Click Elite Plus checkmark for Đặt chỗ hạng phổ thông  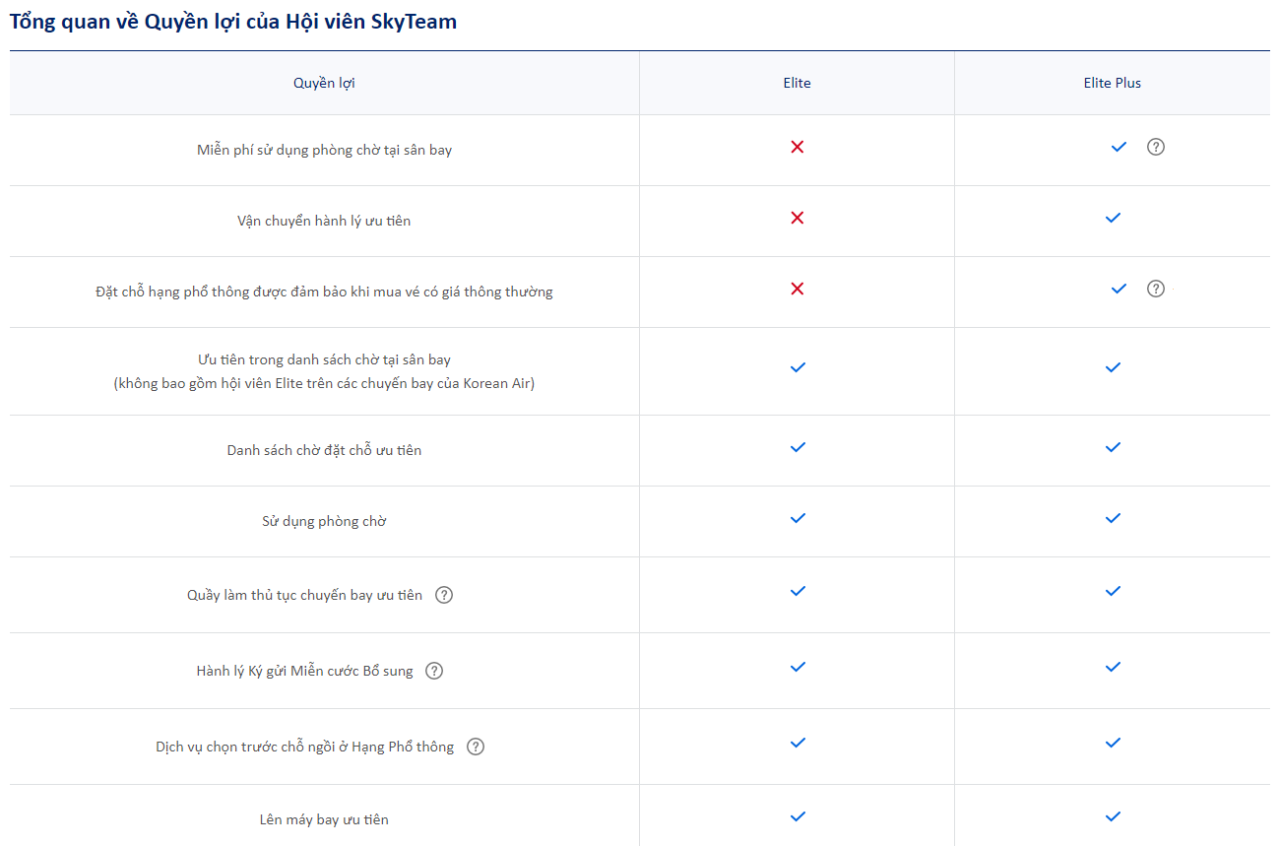coord(1119,289)
